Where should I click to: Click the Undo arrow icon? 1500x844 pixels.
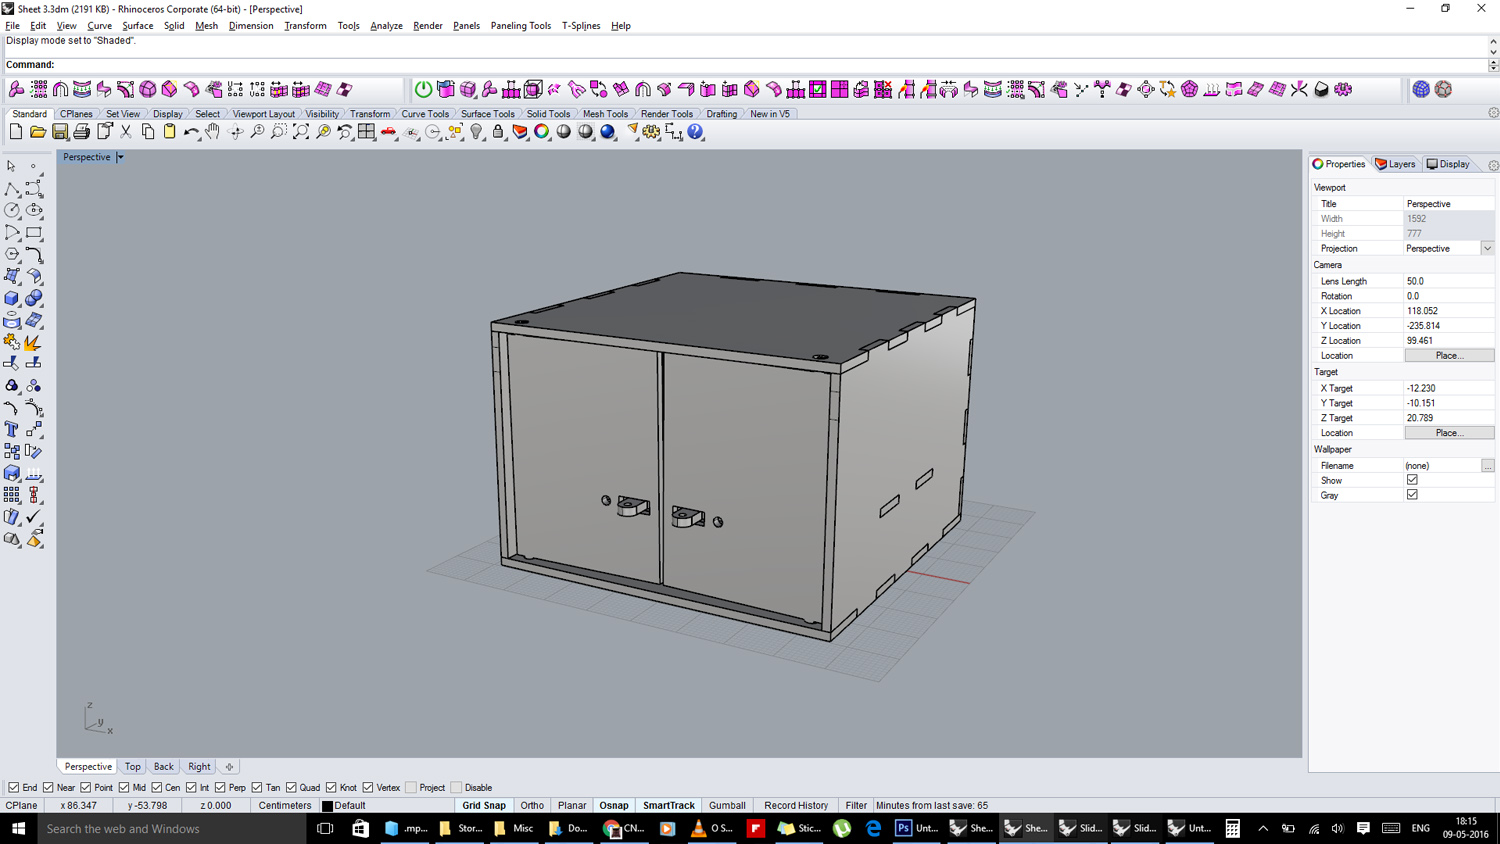191,132
